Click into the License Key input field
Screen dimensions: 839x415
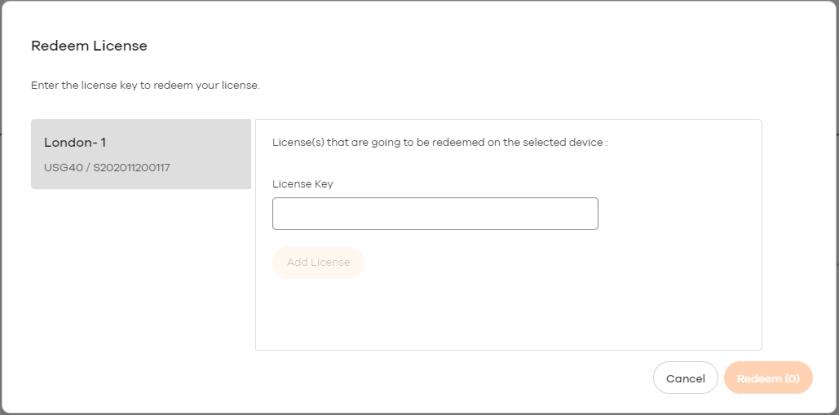(435, 213)
